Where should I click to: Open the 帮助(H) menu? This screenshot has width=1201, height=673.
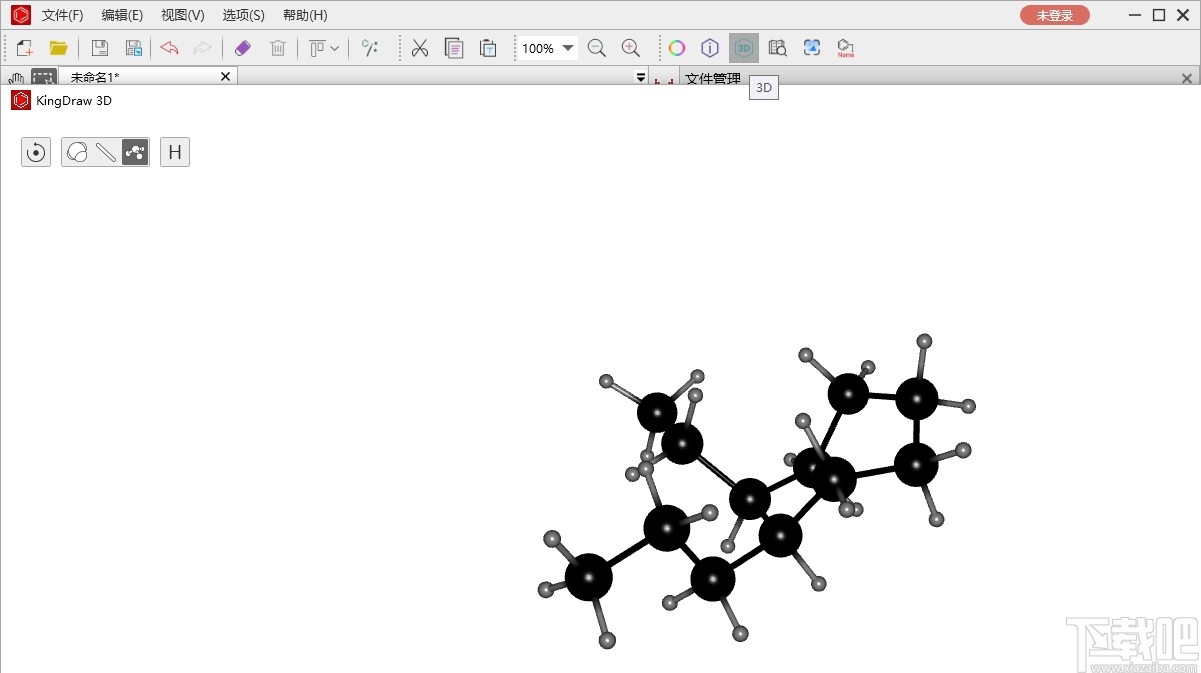(305, 15)
